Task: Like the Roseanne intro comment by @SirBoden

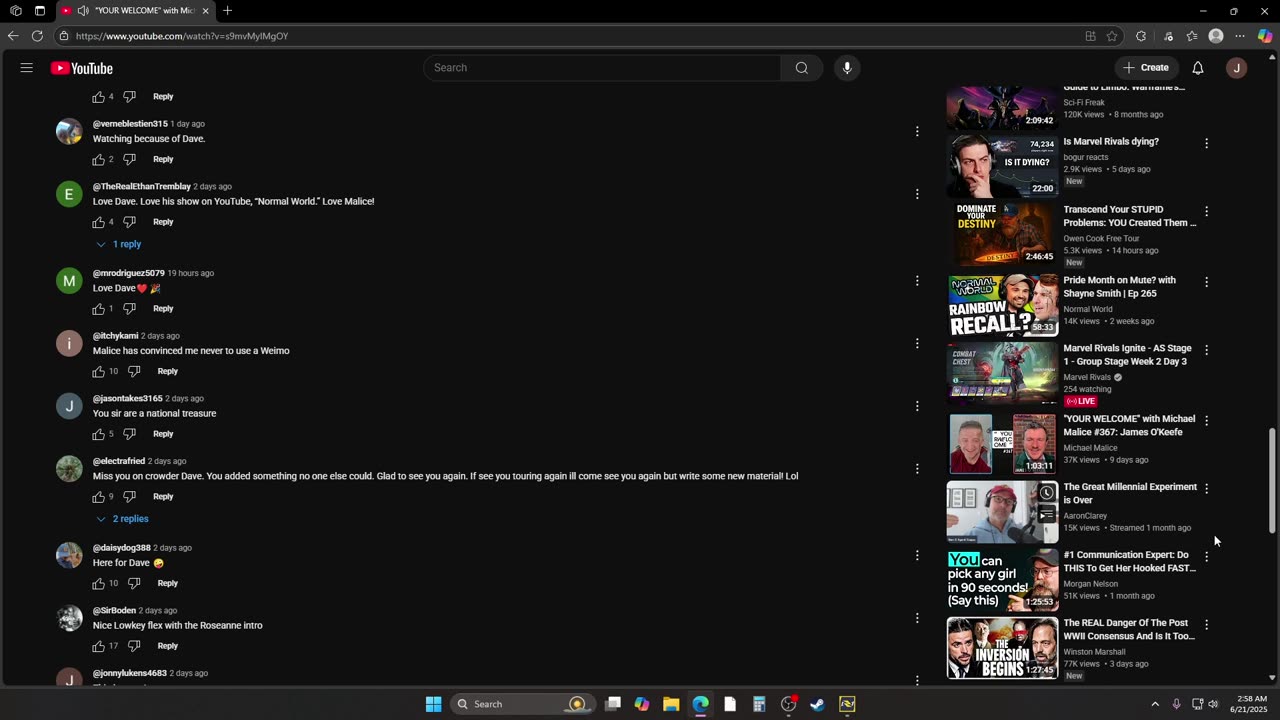Action: [99, 646]
